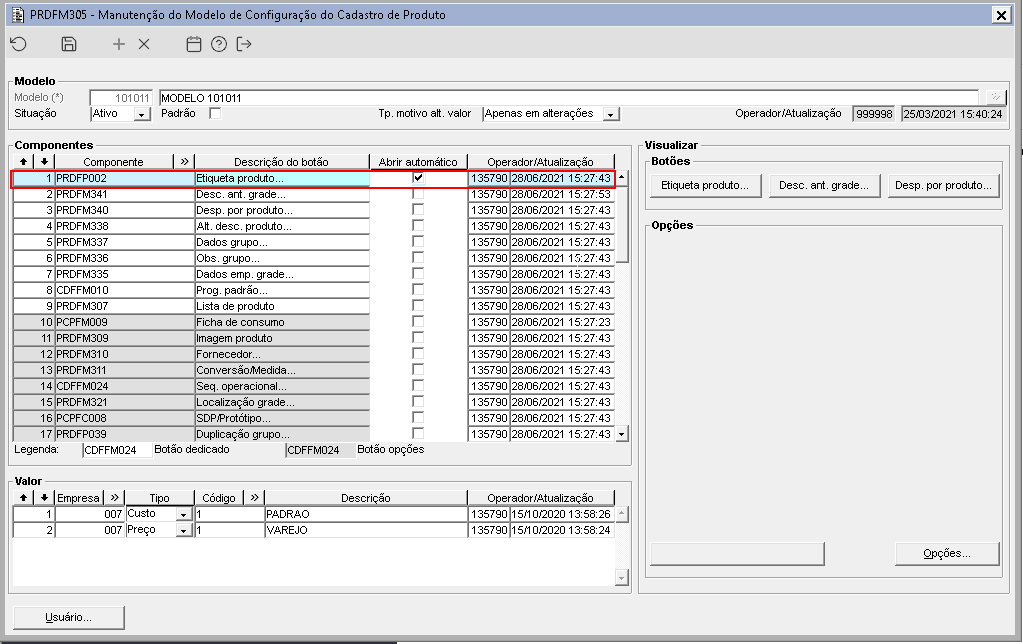Select component cell CDFFM010
Image resolution: width=1023 pixels, height=644 pixels.
[124, 290]
